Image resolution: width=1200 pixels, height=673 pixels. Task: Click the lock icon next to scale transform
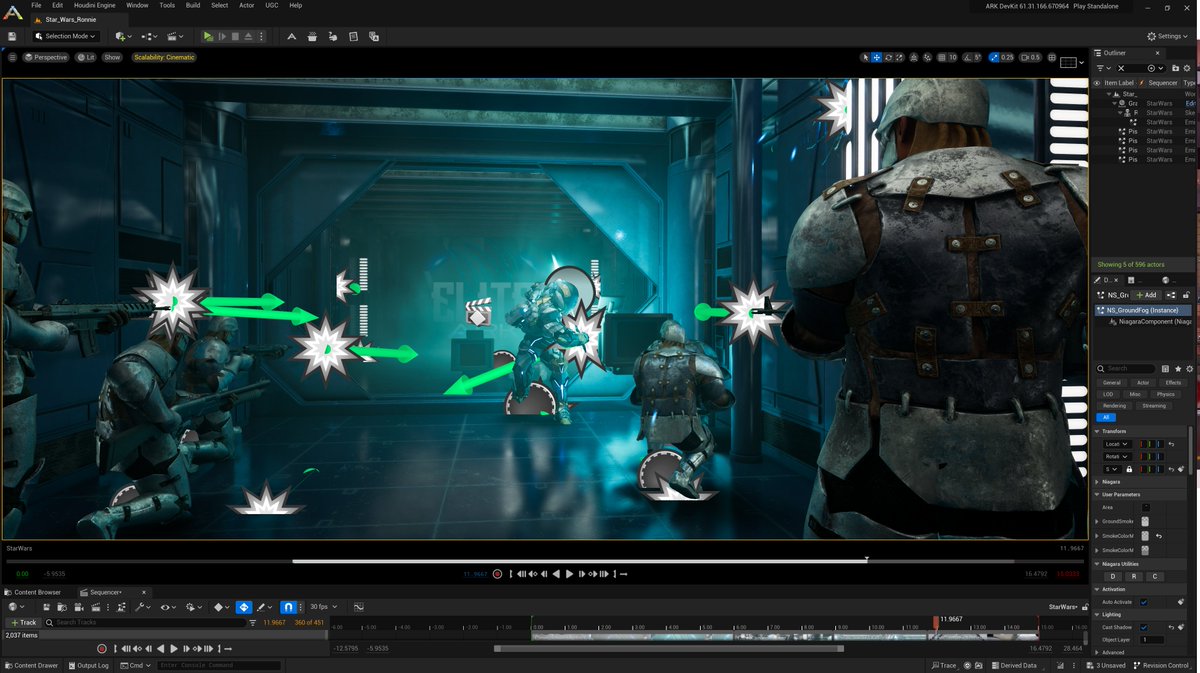pyautogui.click(x=1129, y=469)
